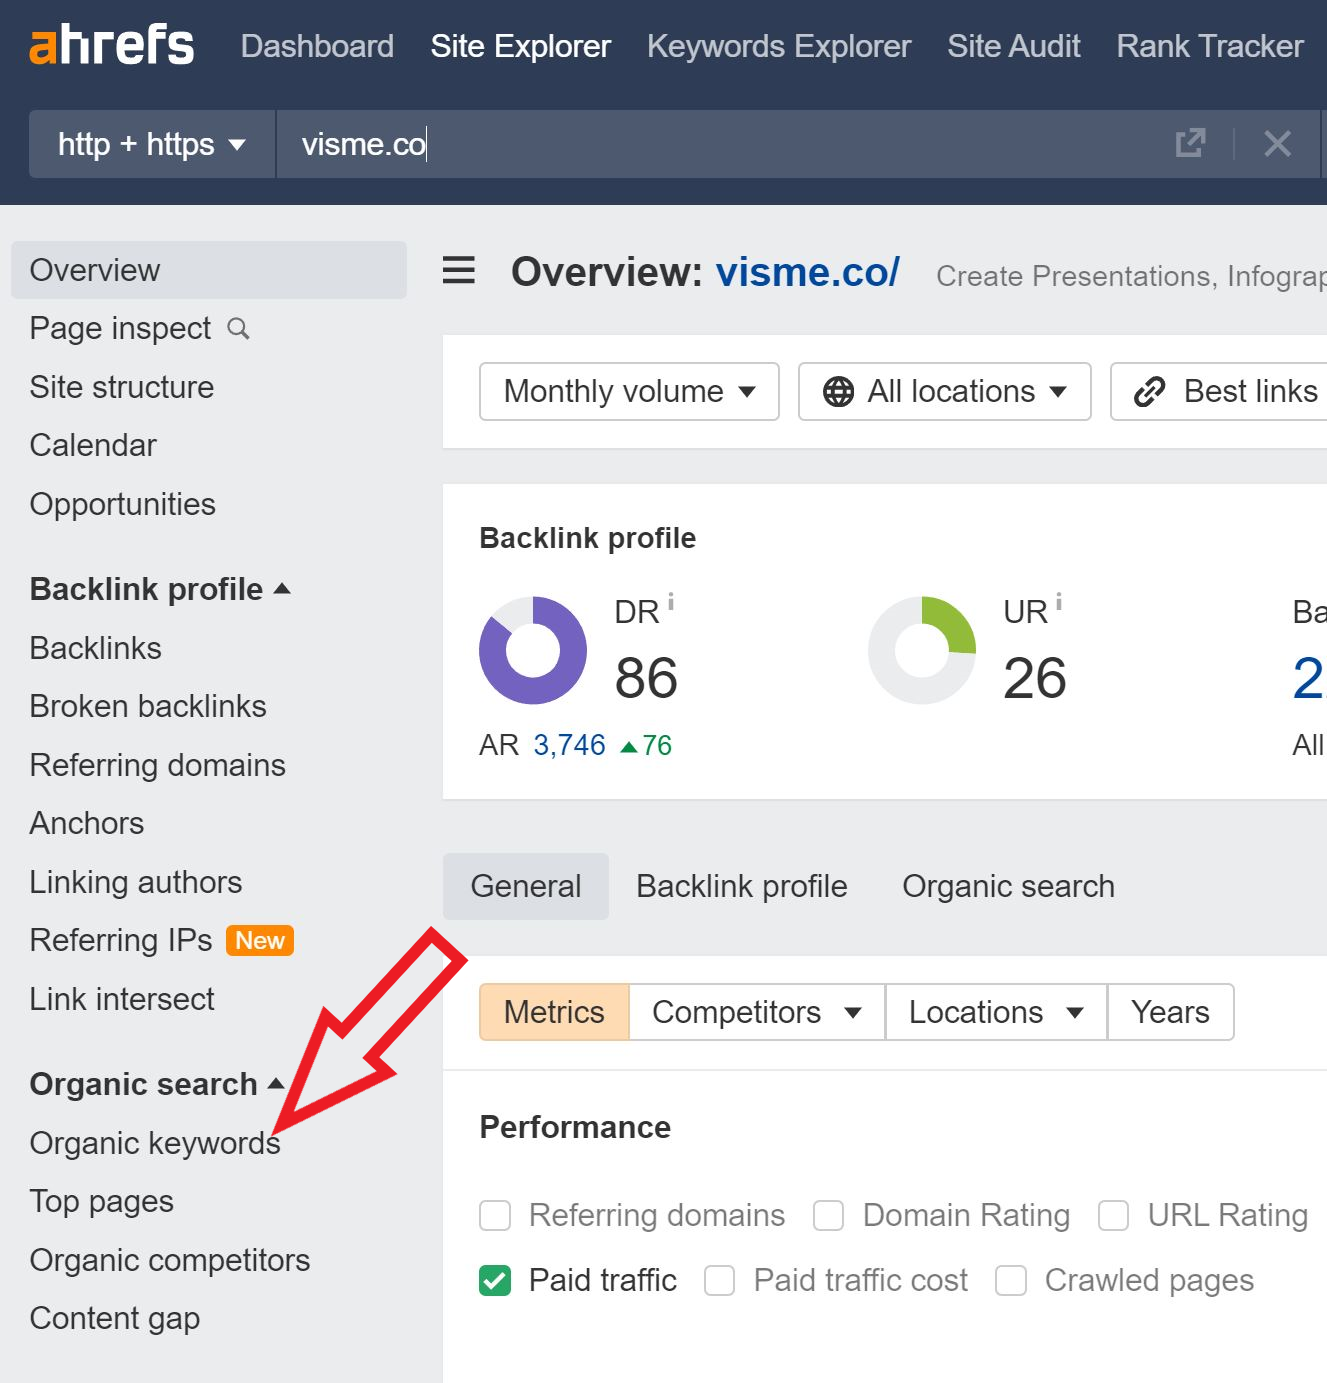Screen dimensions: 1327x1383
Task: Toggle the hamburger menu beside Overview
Action: pos(459,270)
